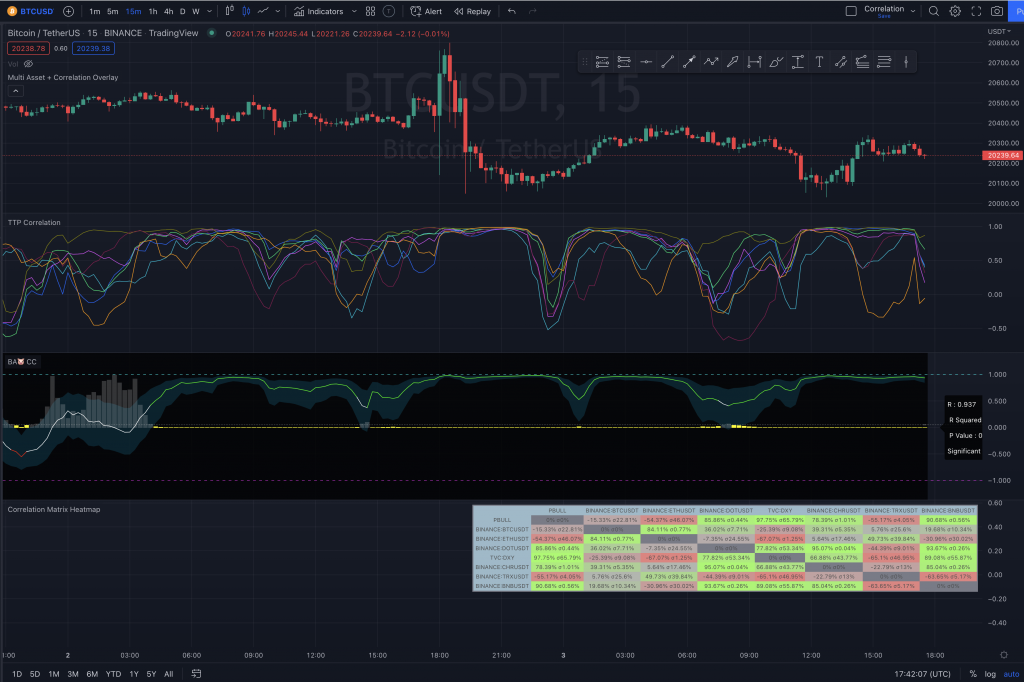Select the horizontal range measure tool
Image resolution: width=1024 pixels, height=682 pixels.
(754, 62)
